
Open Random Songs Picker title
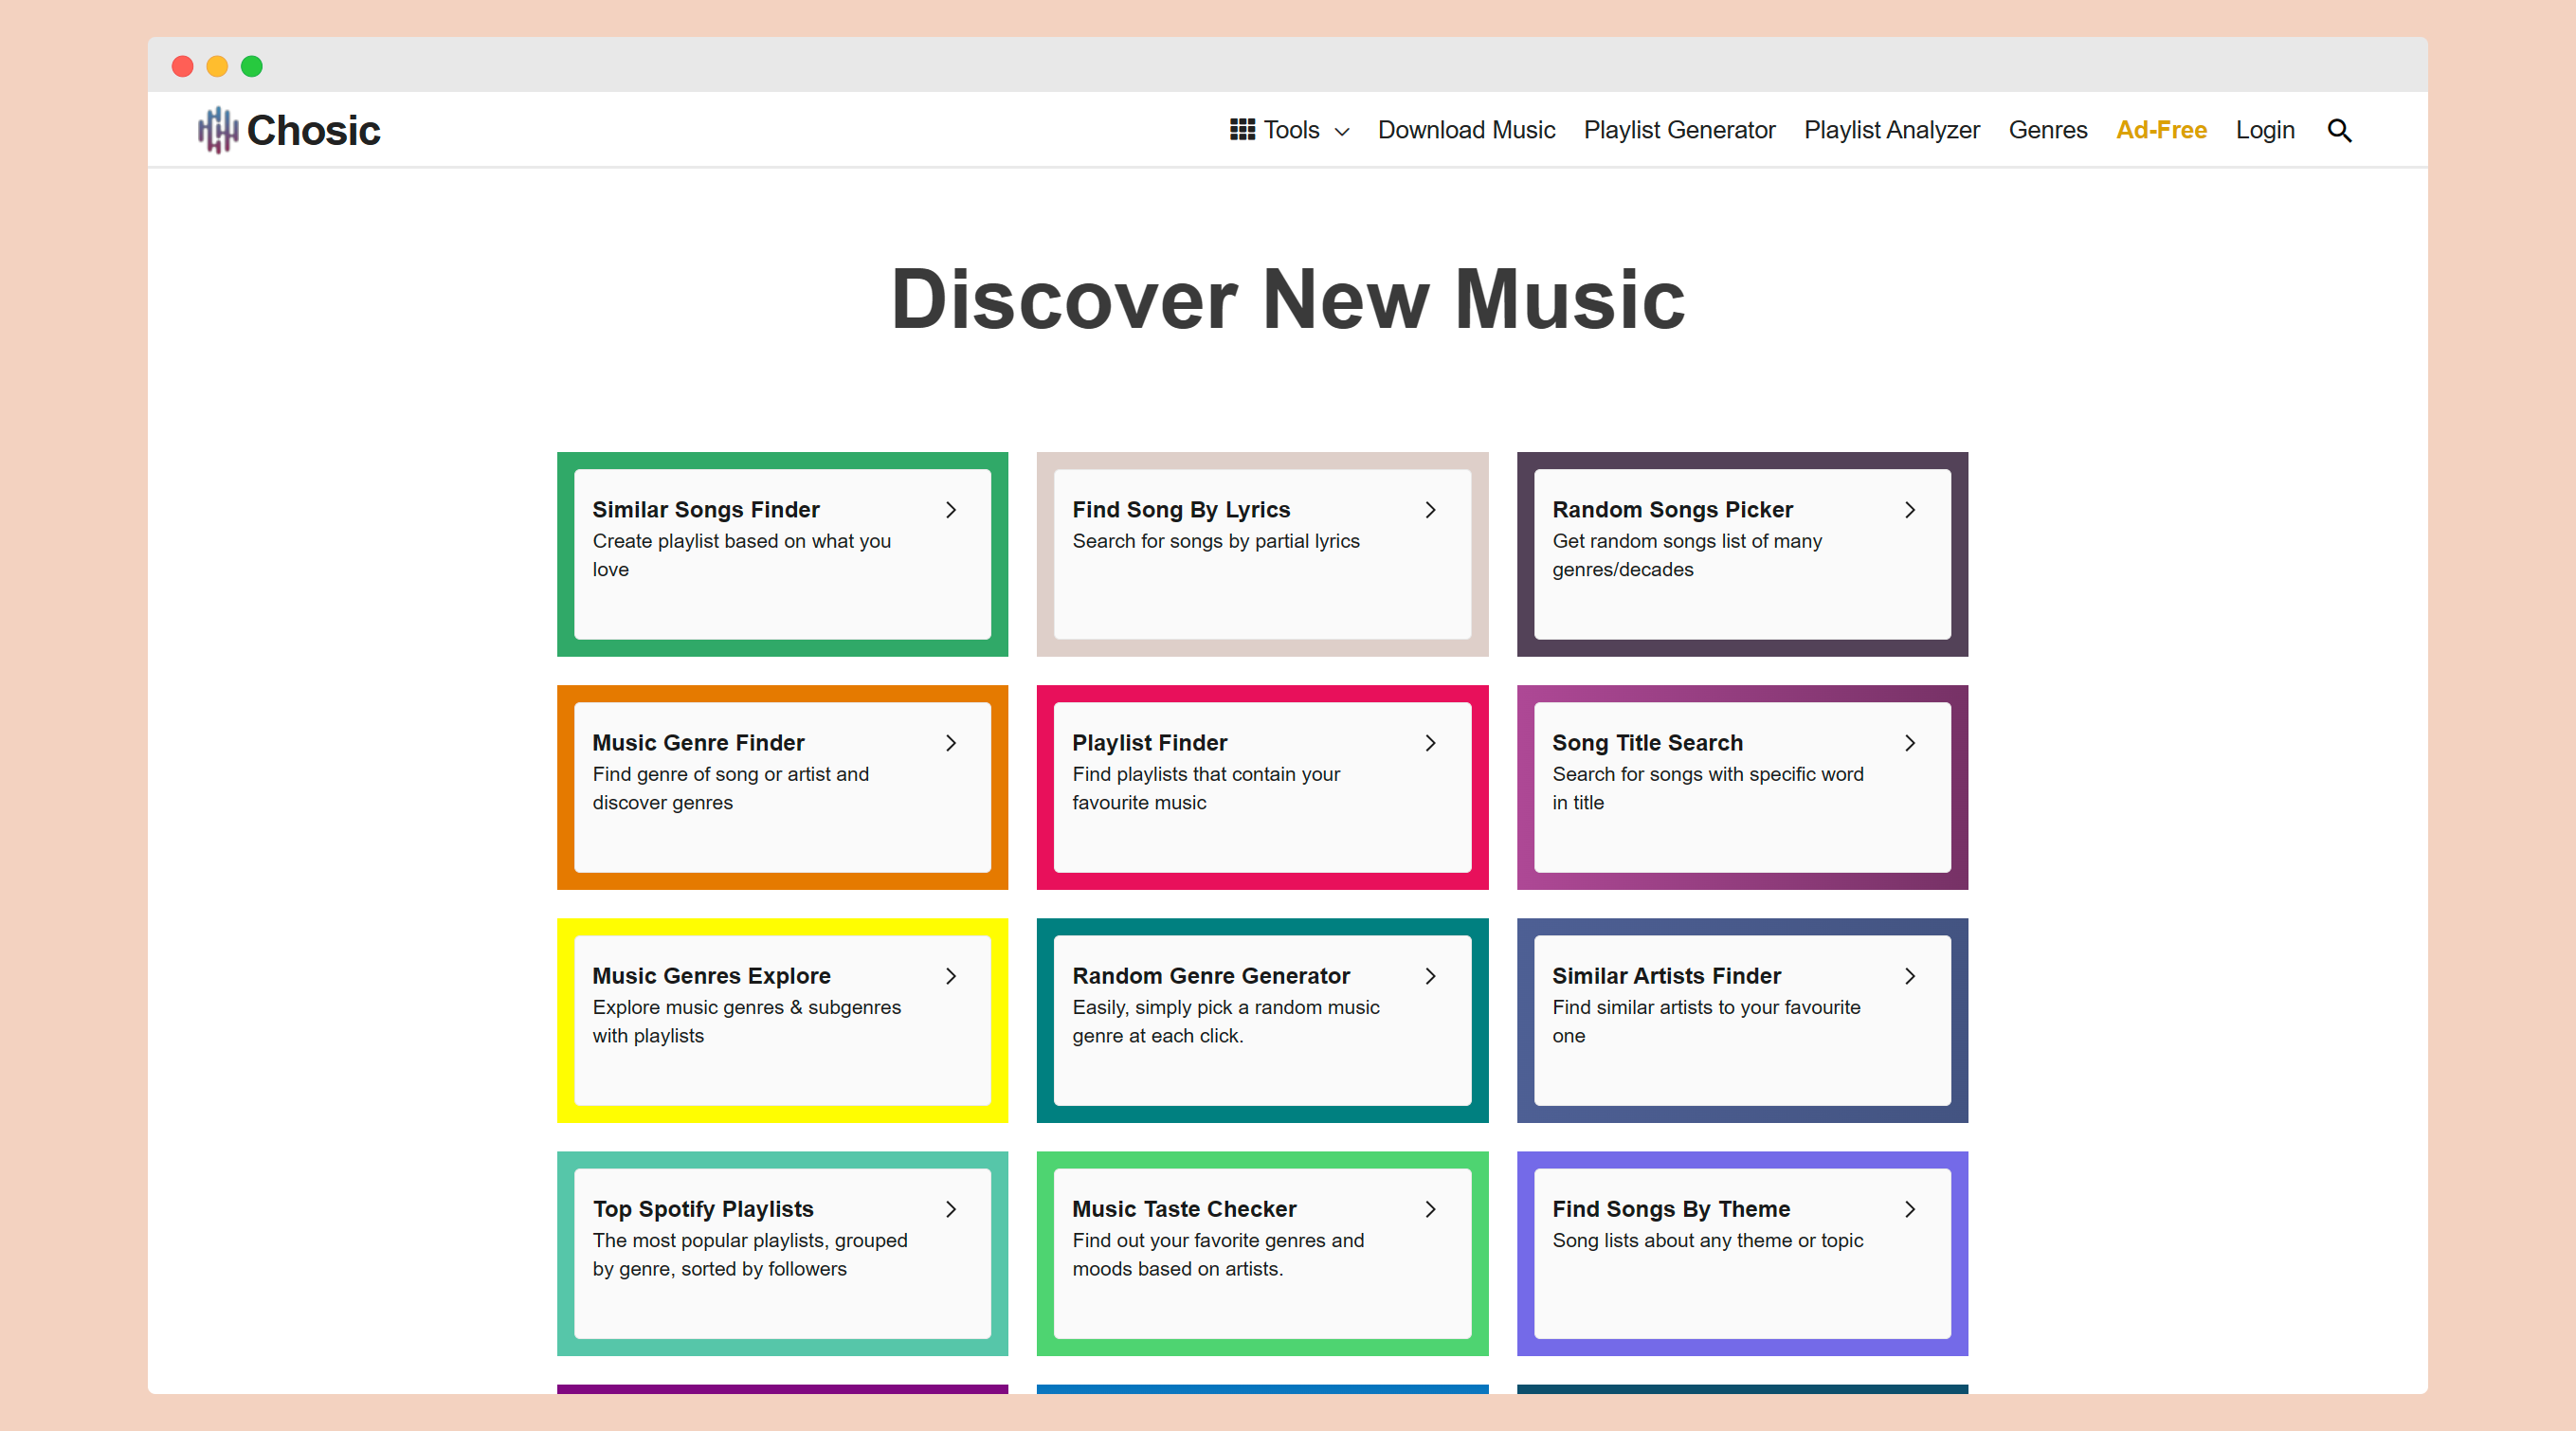(x=1672, y=509)
